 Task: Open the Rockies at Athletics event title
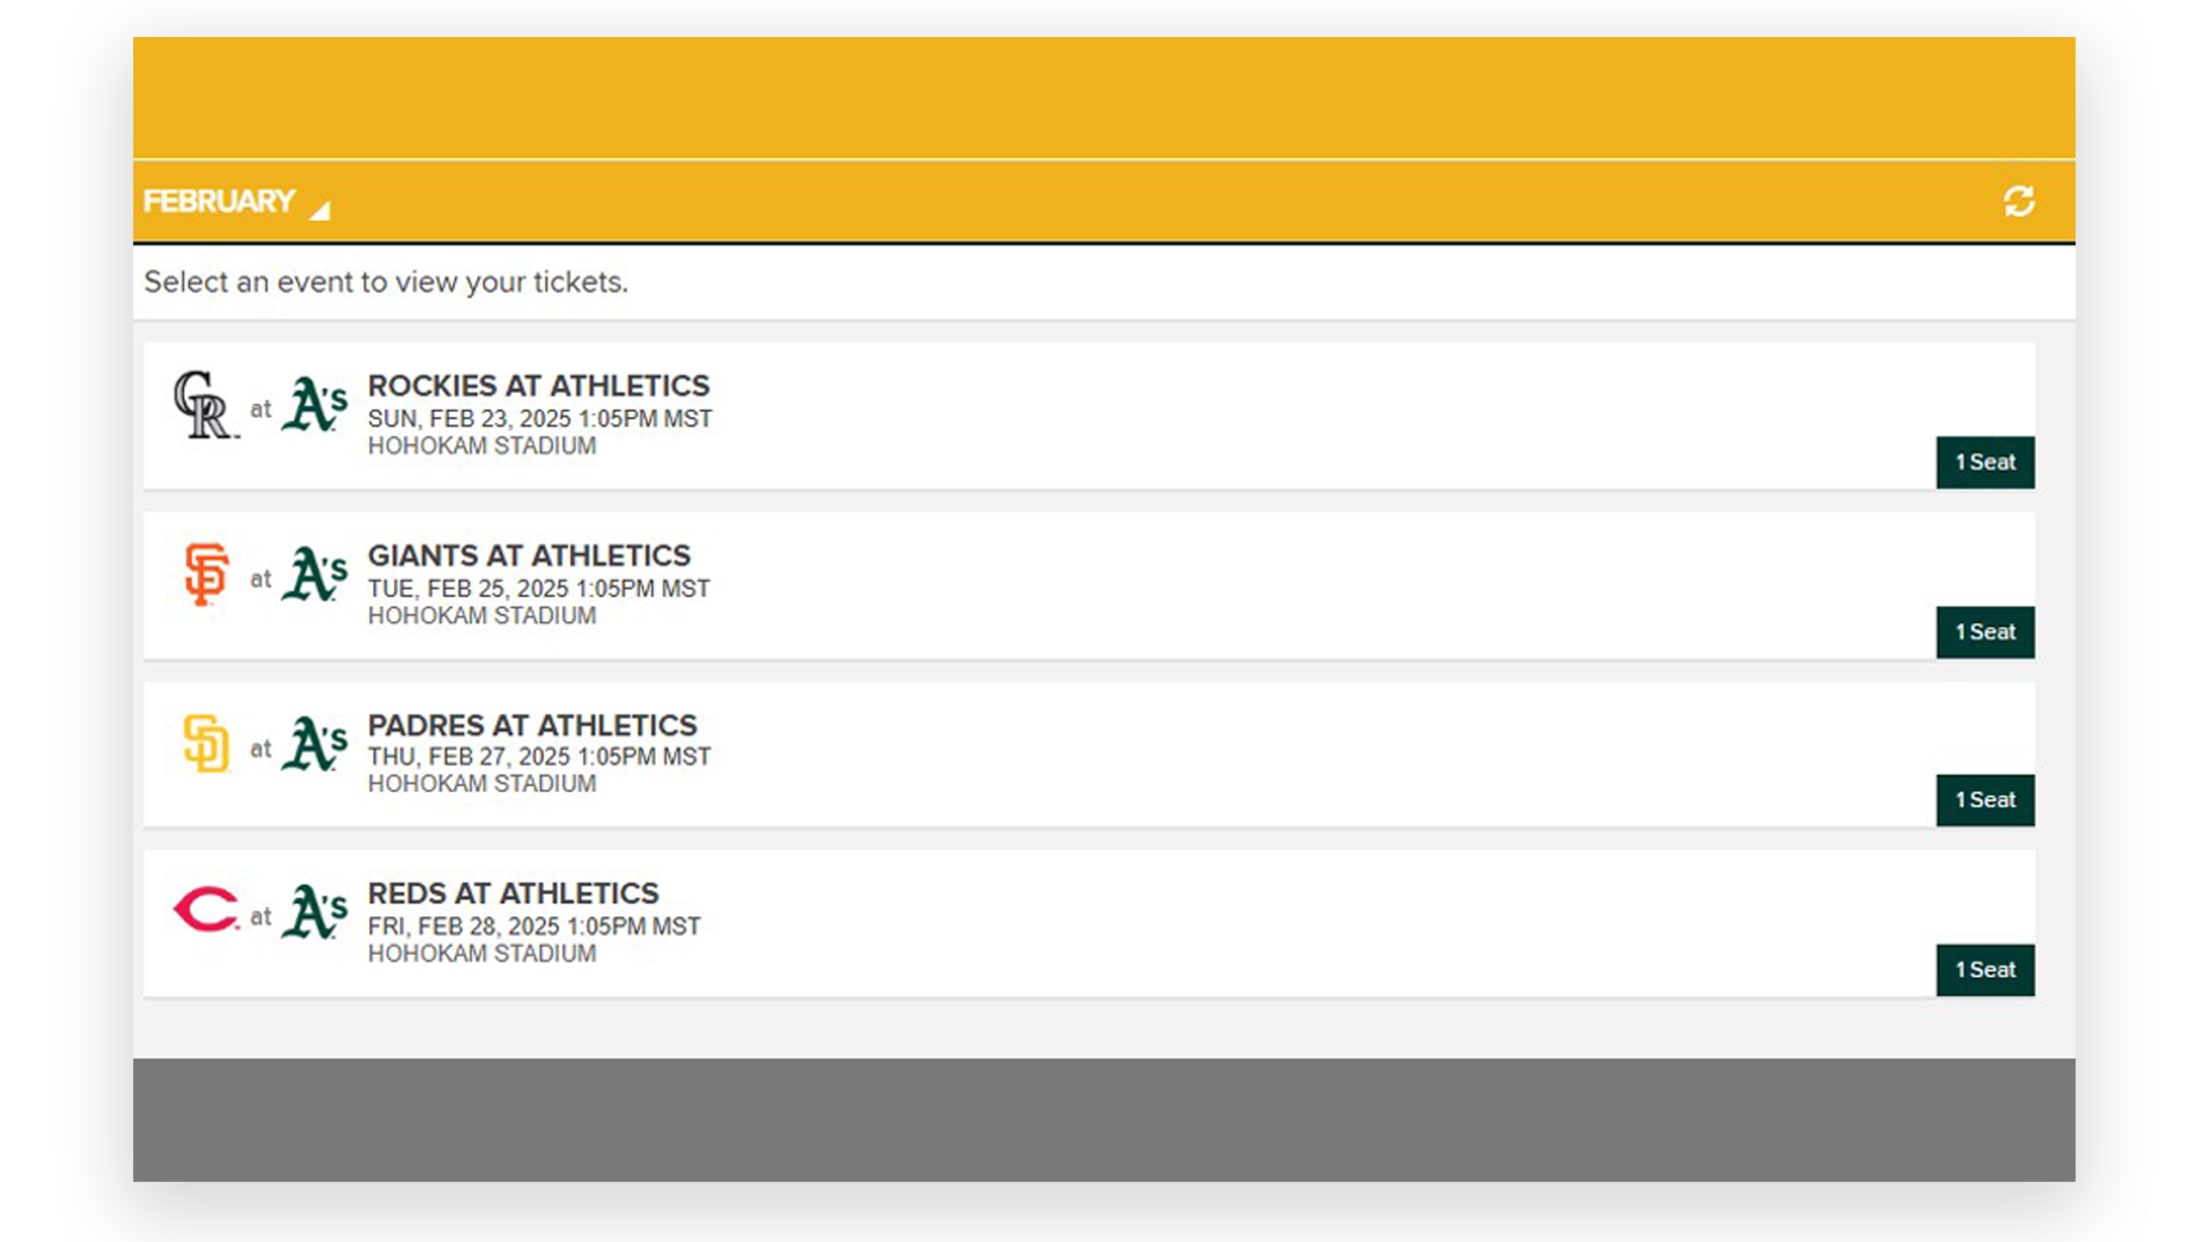538,386
